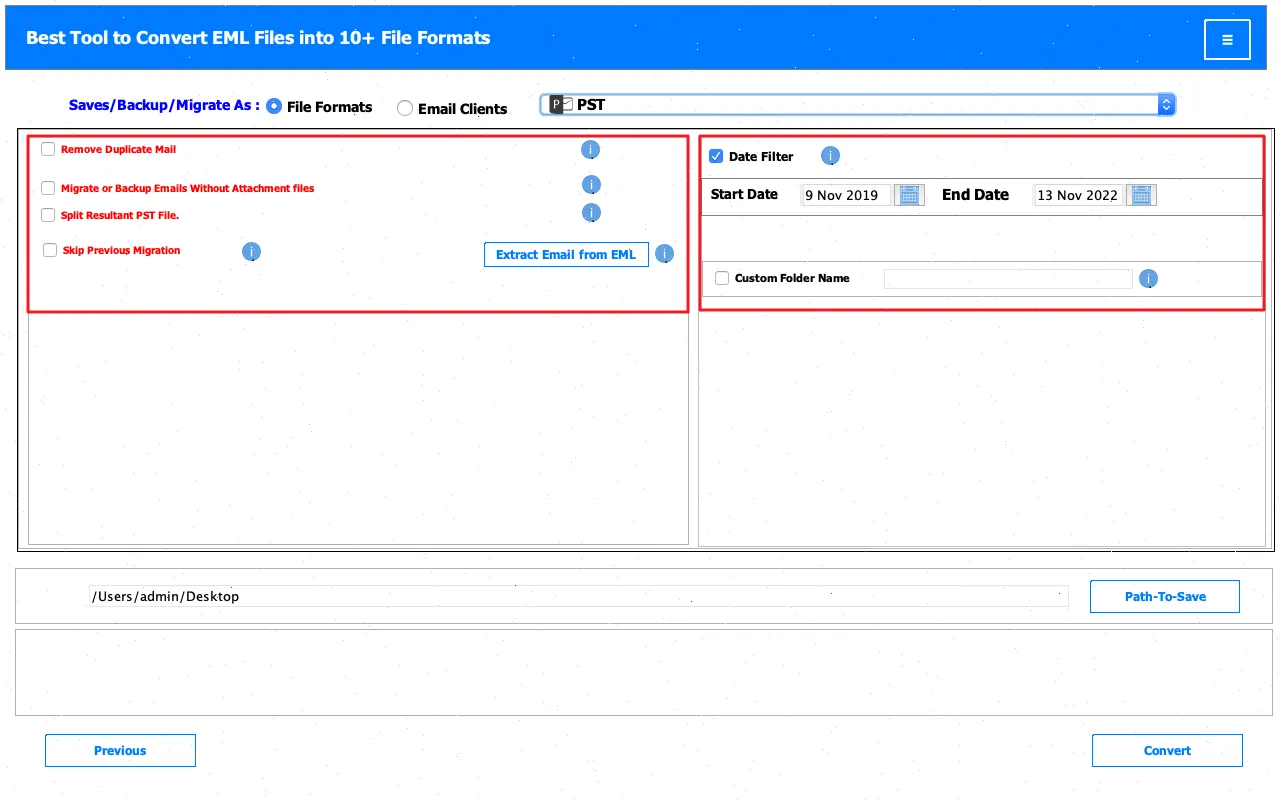
Task: Select the Email Clients radio button
Action: pos(405,108)
